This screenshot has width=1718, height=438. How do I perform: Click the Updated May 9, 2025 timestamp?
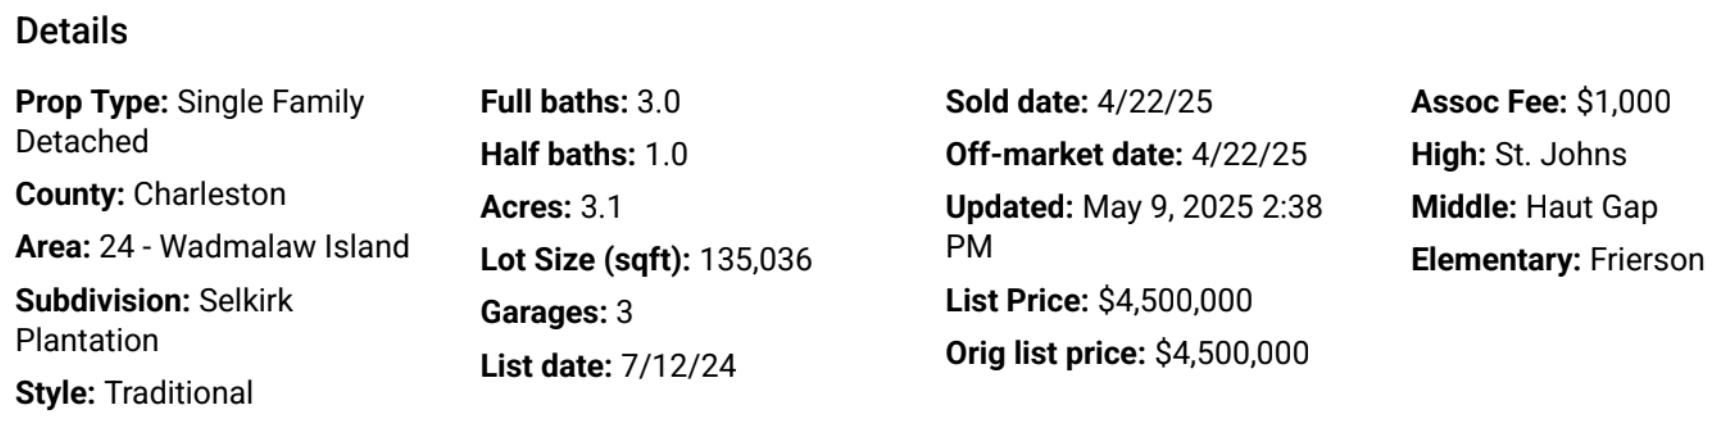[x=1134, y=227]
